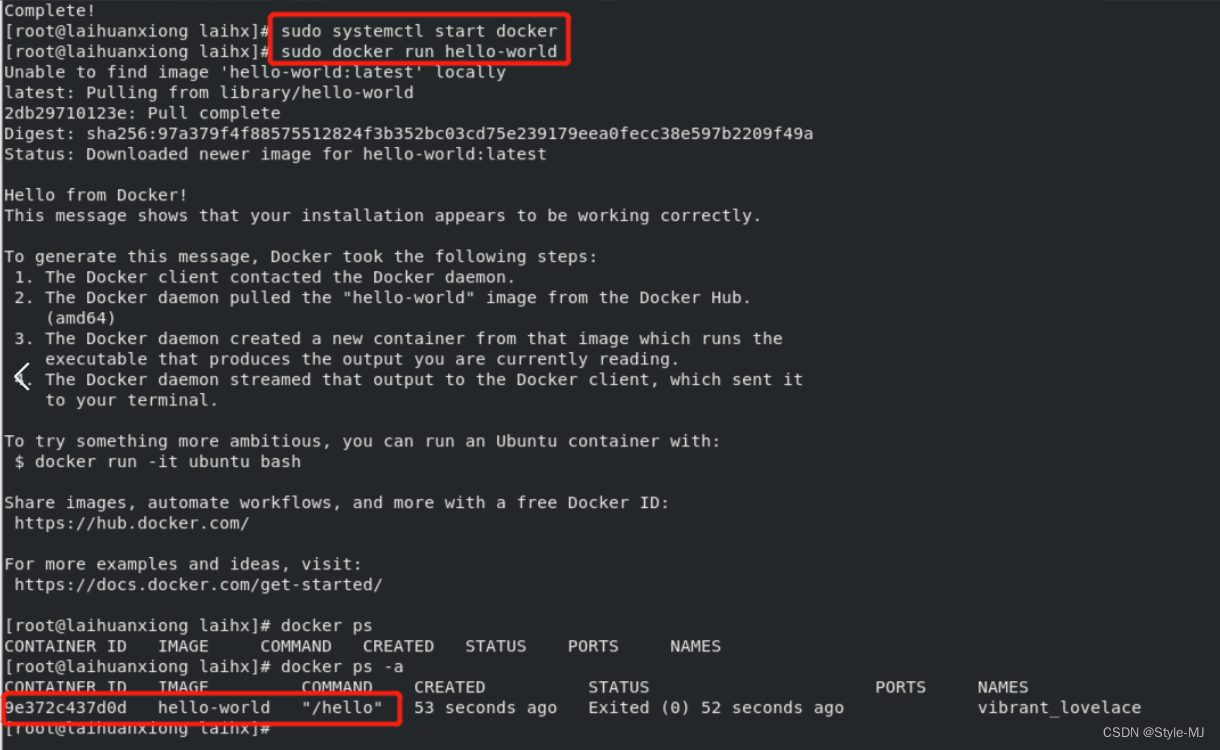Screen dimensions: 1220x750
Task: Open the docs.docker.com get-started link
Action: point(198,585)
